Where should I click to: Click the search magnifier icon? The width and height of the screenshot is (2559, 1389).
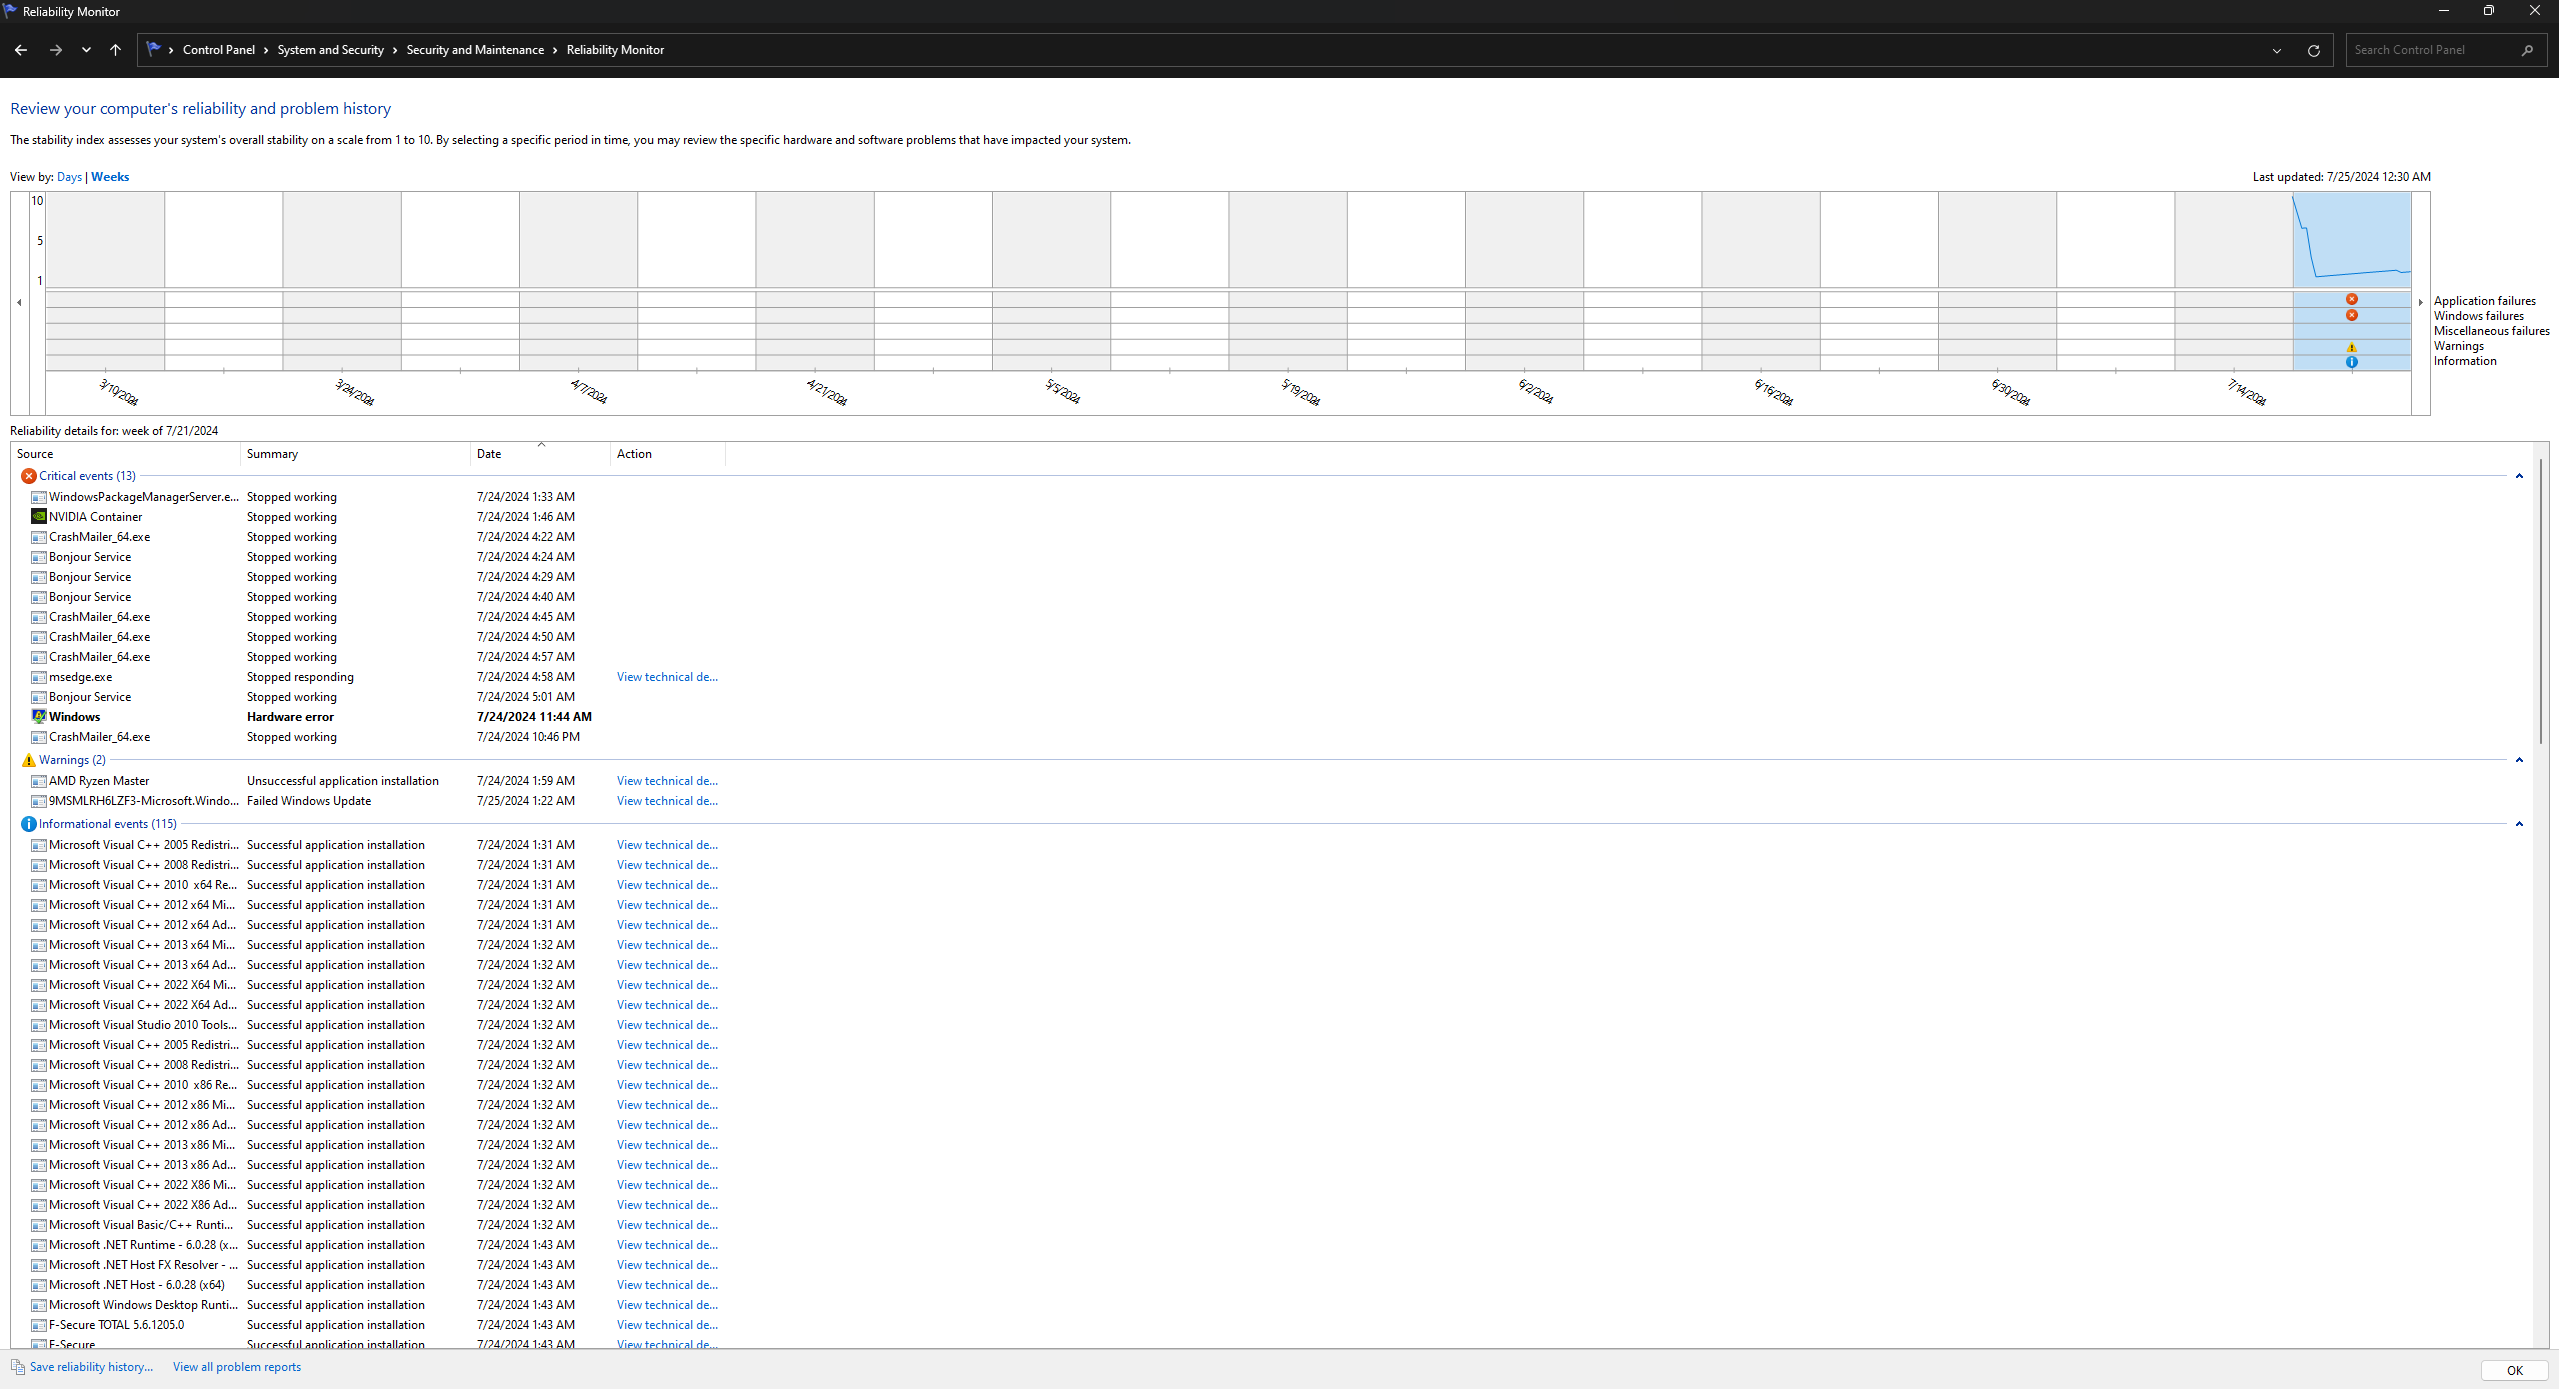pyautogui.click(x=2527, y=50)
